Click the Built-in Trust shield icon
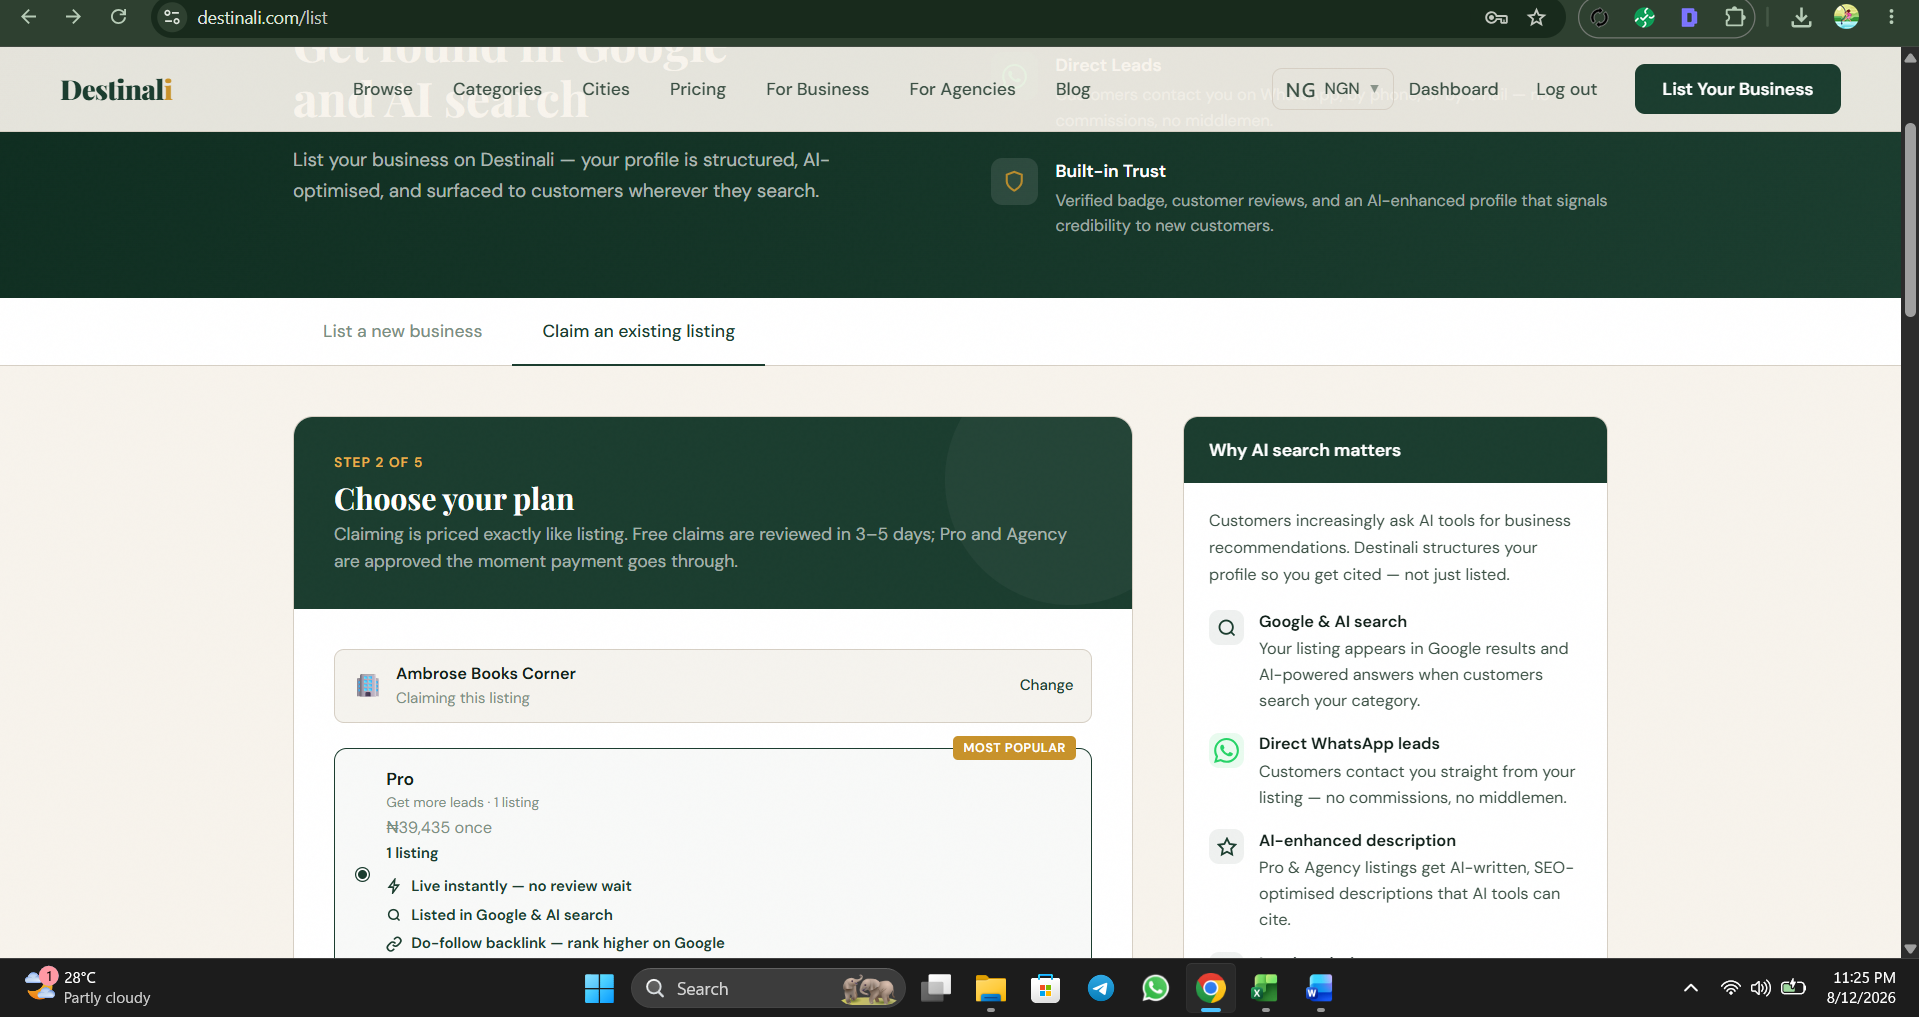The width and height of the screenshot is (1919, 1017). (x=1014, y=181)
